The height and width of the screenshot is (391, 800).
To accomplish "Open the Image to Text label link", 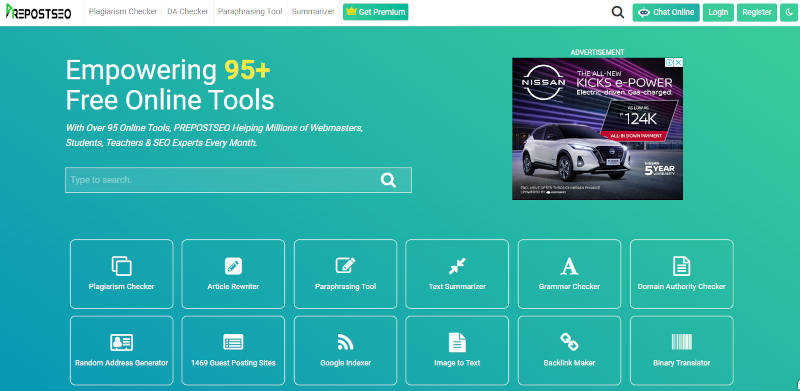I will point(457,363).
